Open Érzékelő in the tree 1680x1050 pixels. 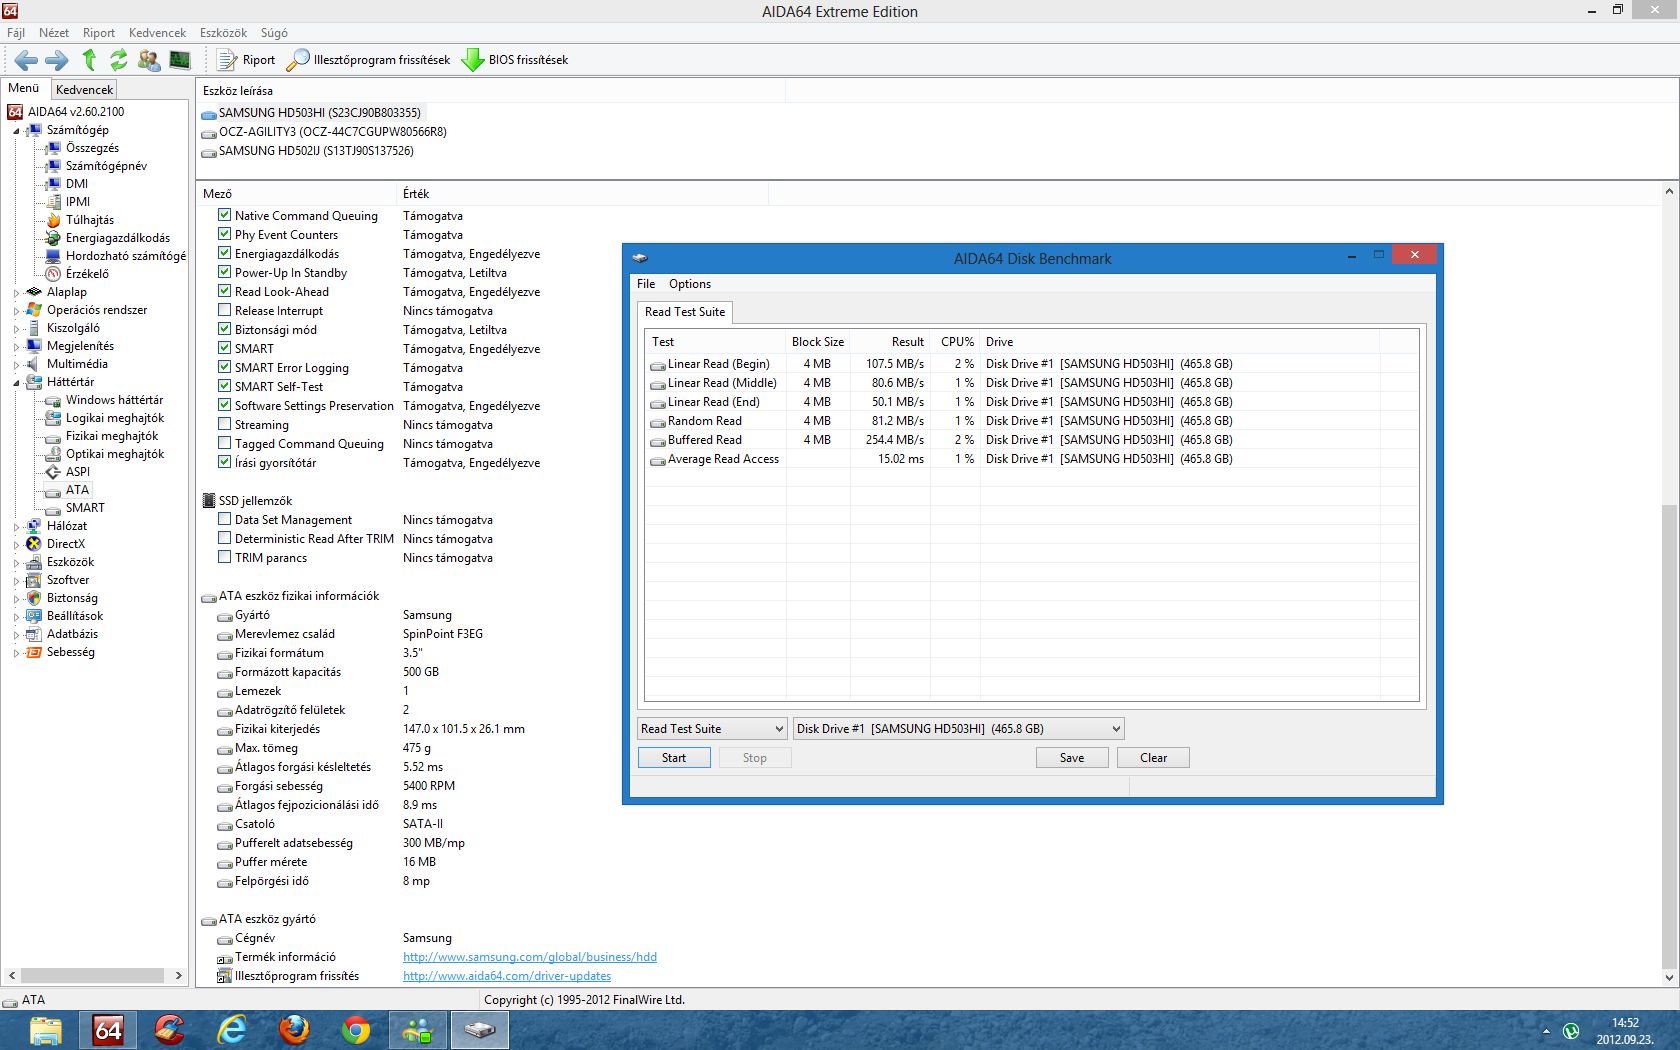[87, 274]
